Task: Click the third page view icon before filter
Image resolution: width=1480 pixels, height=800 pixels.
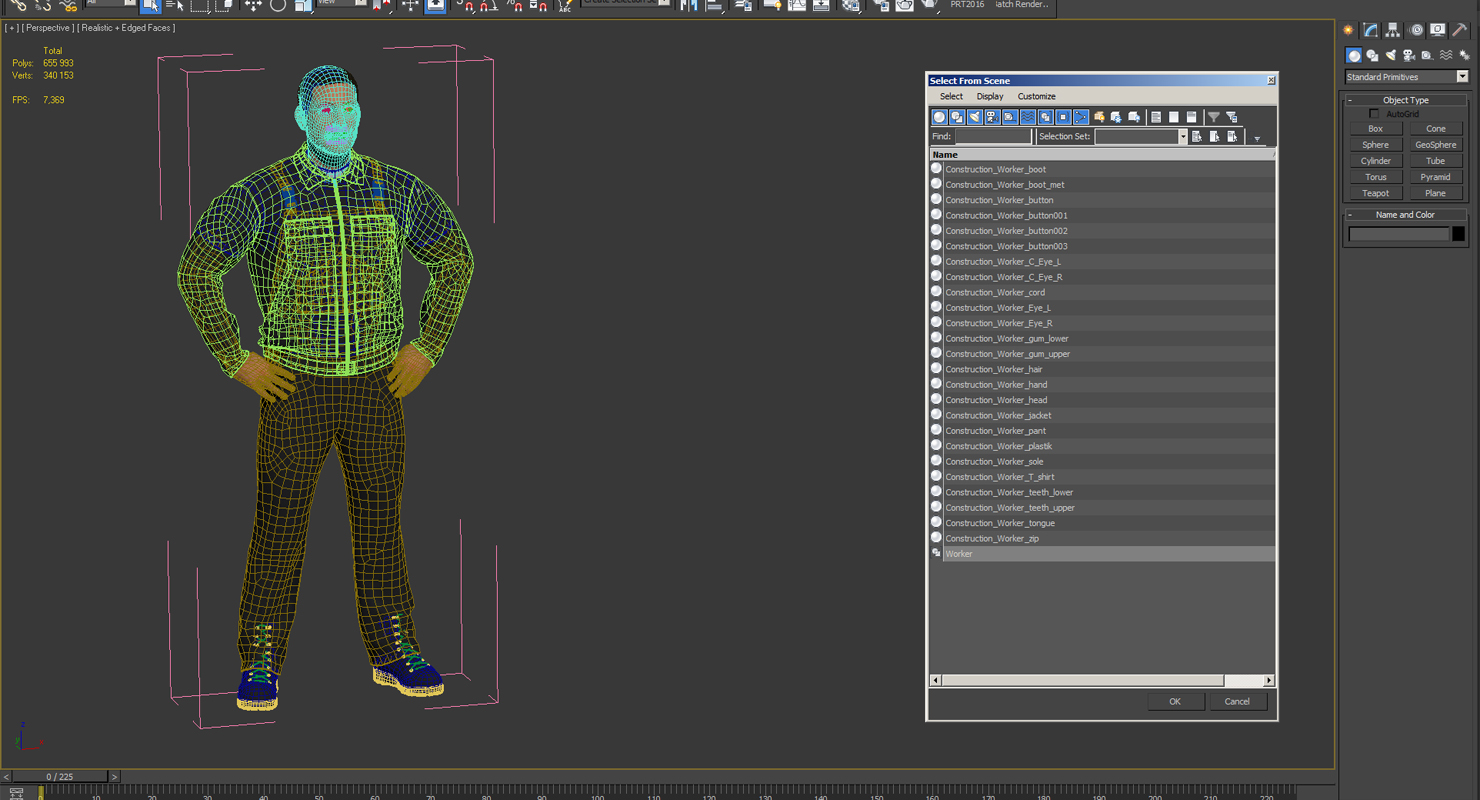Action: (1191, 117)
